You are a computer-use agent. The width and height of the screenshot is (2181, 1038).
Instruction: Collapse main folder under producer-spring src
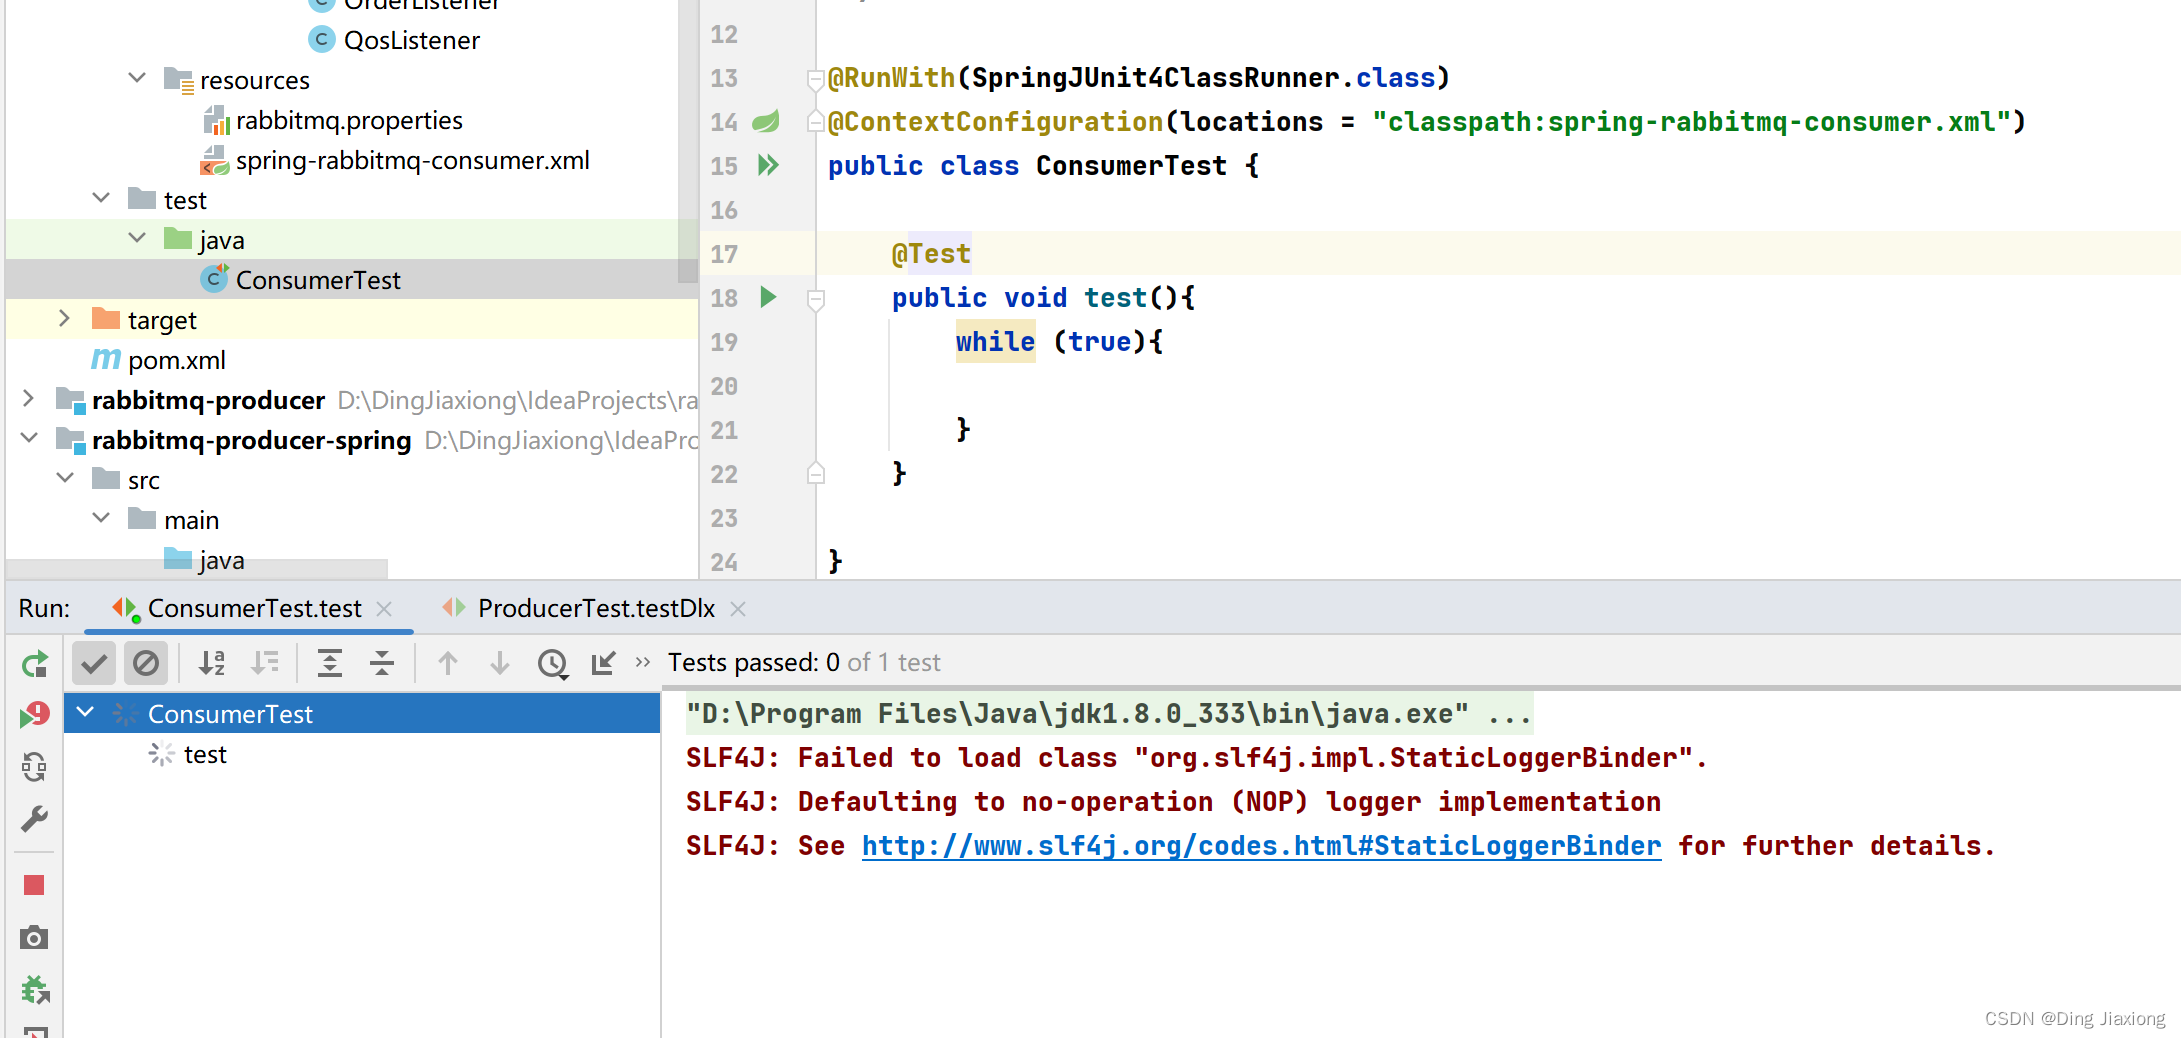pos(101,519)
